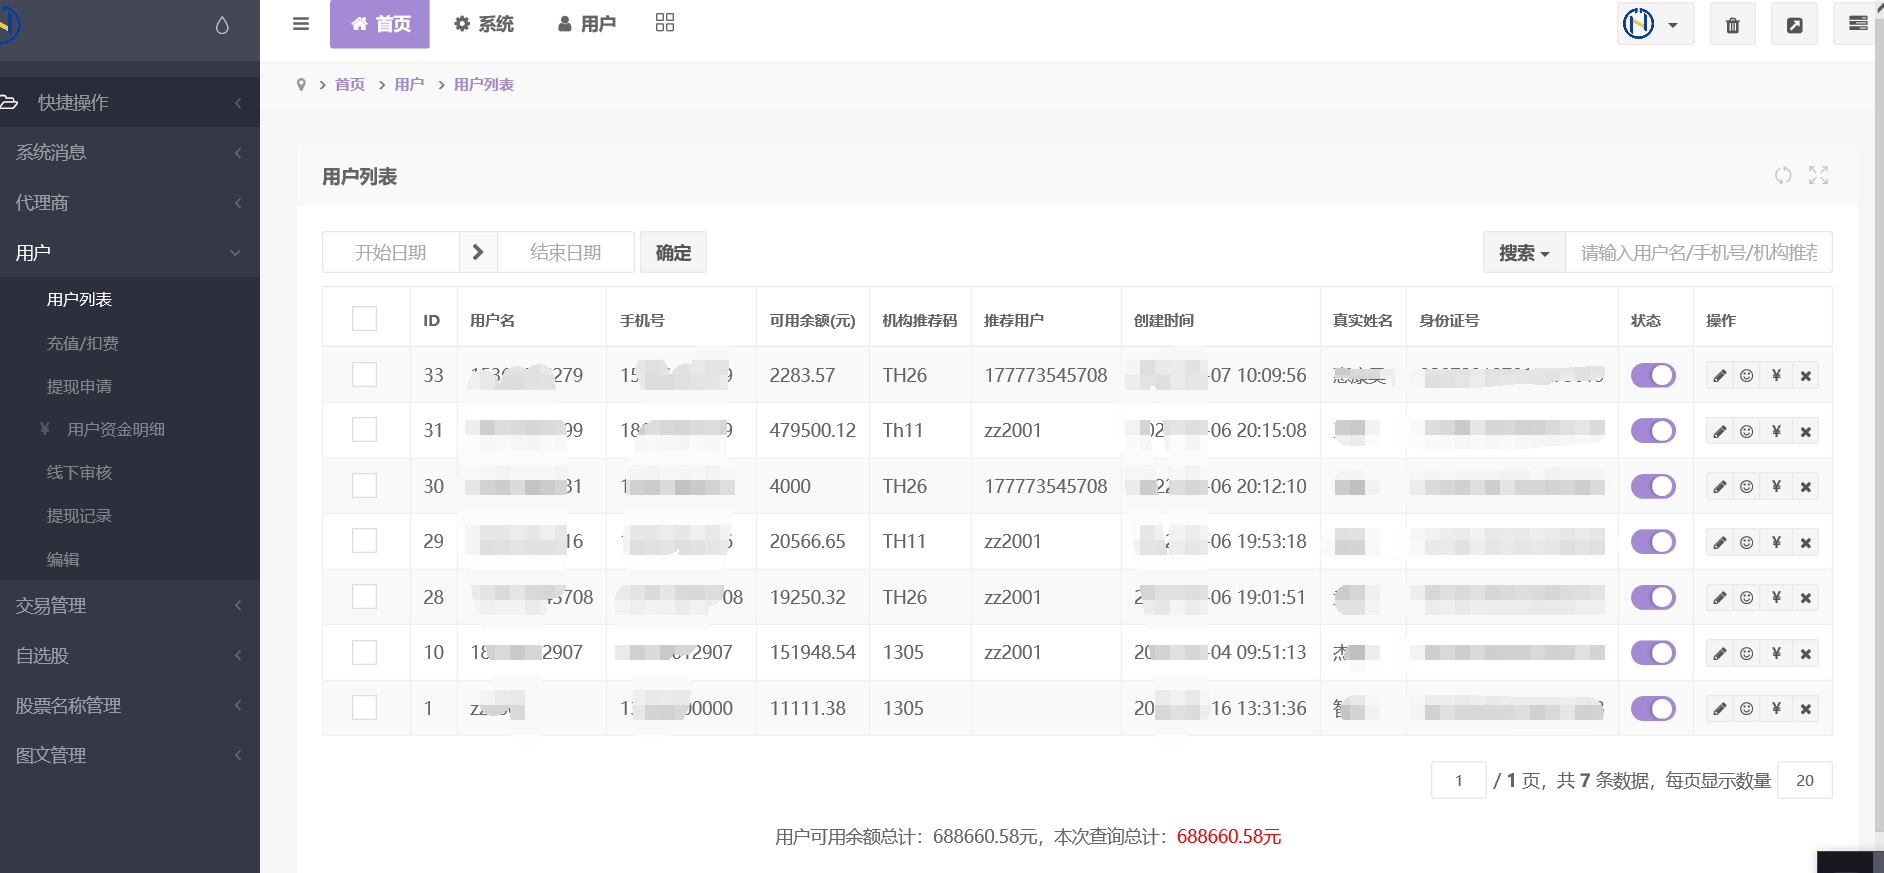Click the 开始日期 start date field

(x=391, y=253)
